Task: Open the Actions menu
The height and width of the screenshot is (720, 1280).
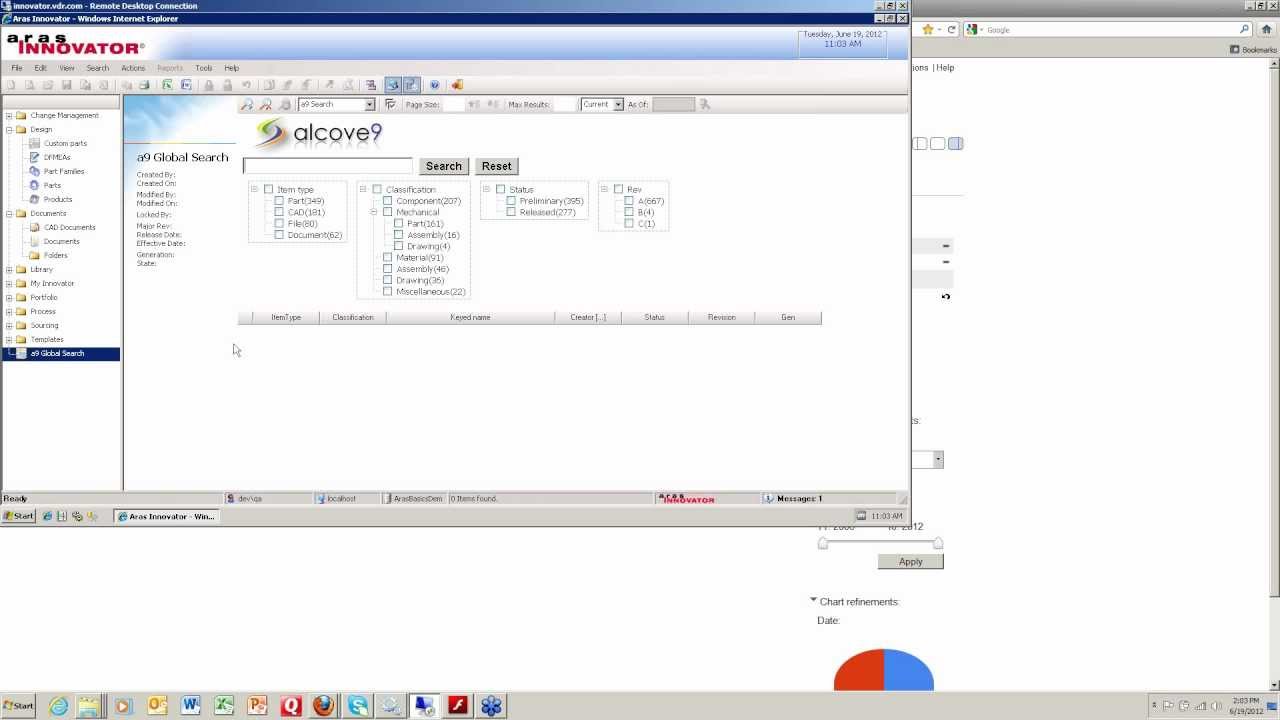Action: (133, 68)
